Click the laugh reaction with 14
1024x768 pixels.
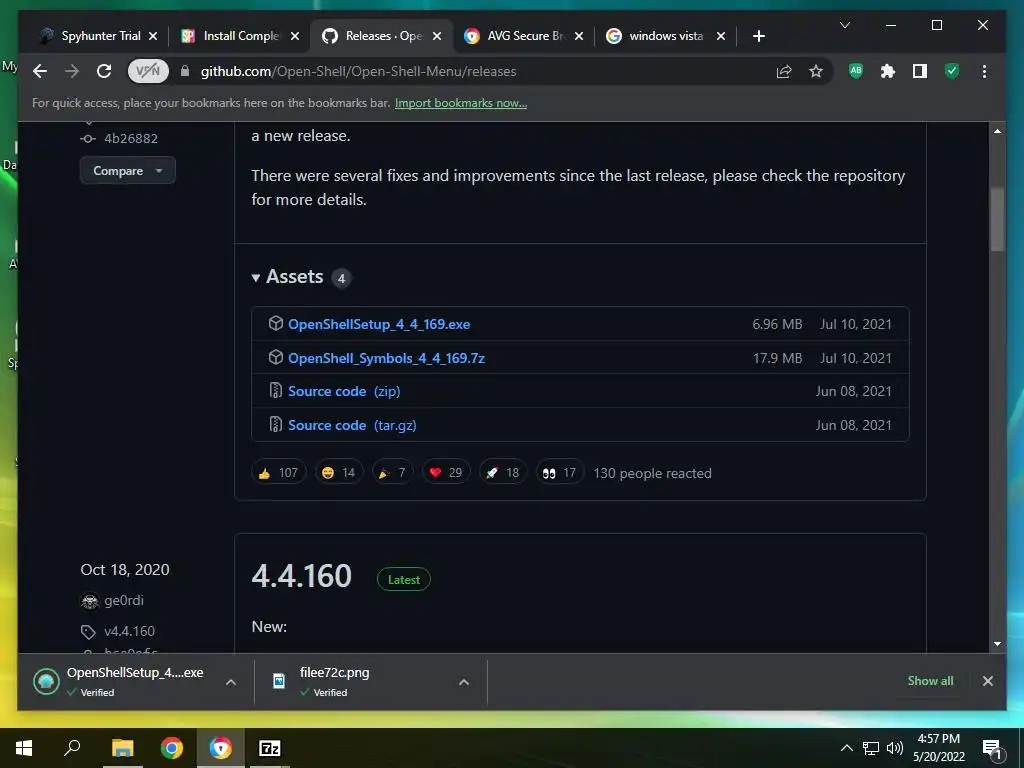point(338,473)
